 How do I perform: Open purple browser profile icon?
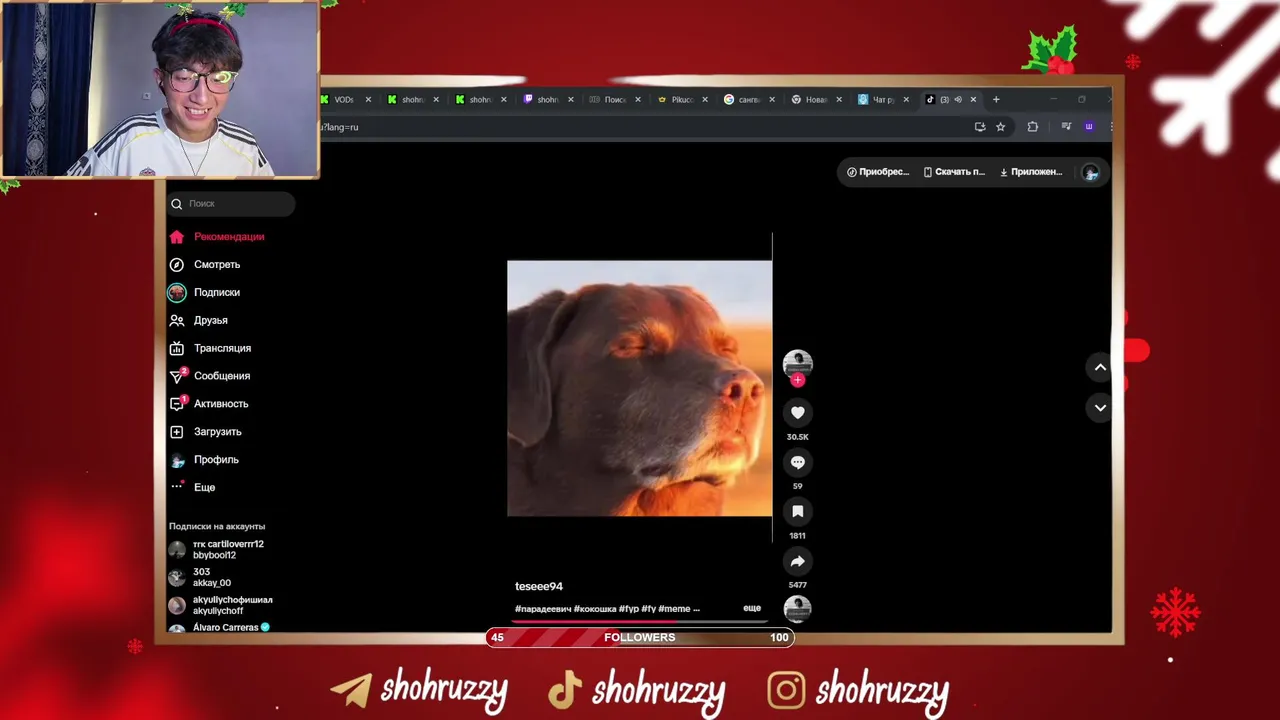pos(1089,127)
